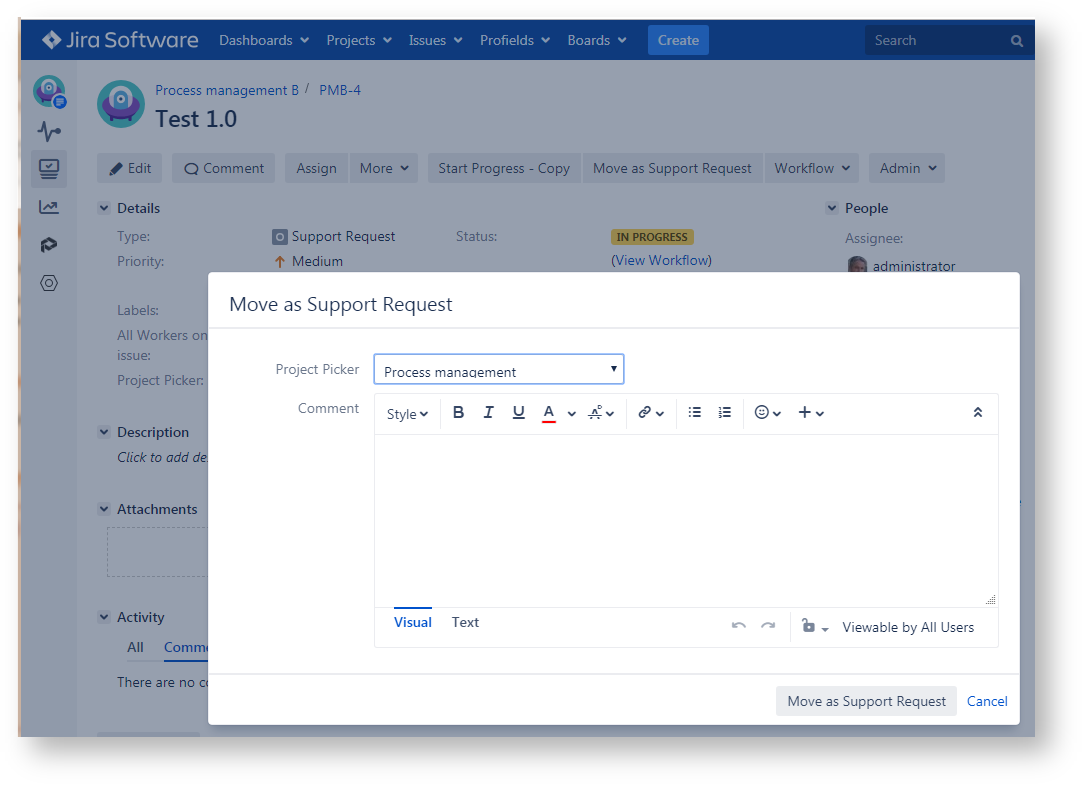1083x785 pixels.
Task: Expand the insert more content plus menu
Action: [x=810, y=413]
